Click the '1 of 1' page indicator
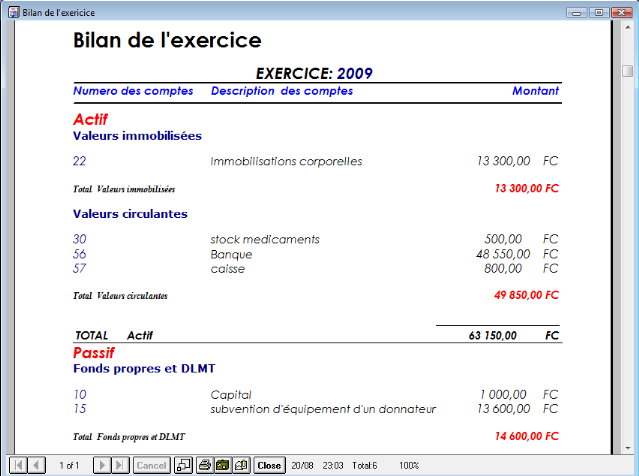The image size is (639, 476). pos(69,465)
